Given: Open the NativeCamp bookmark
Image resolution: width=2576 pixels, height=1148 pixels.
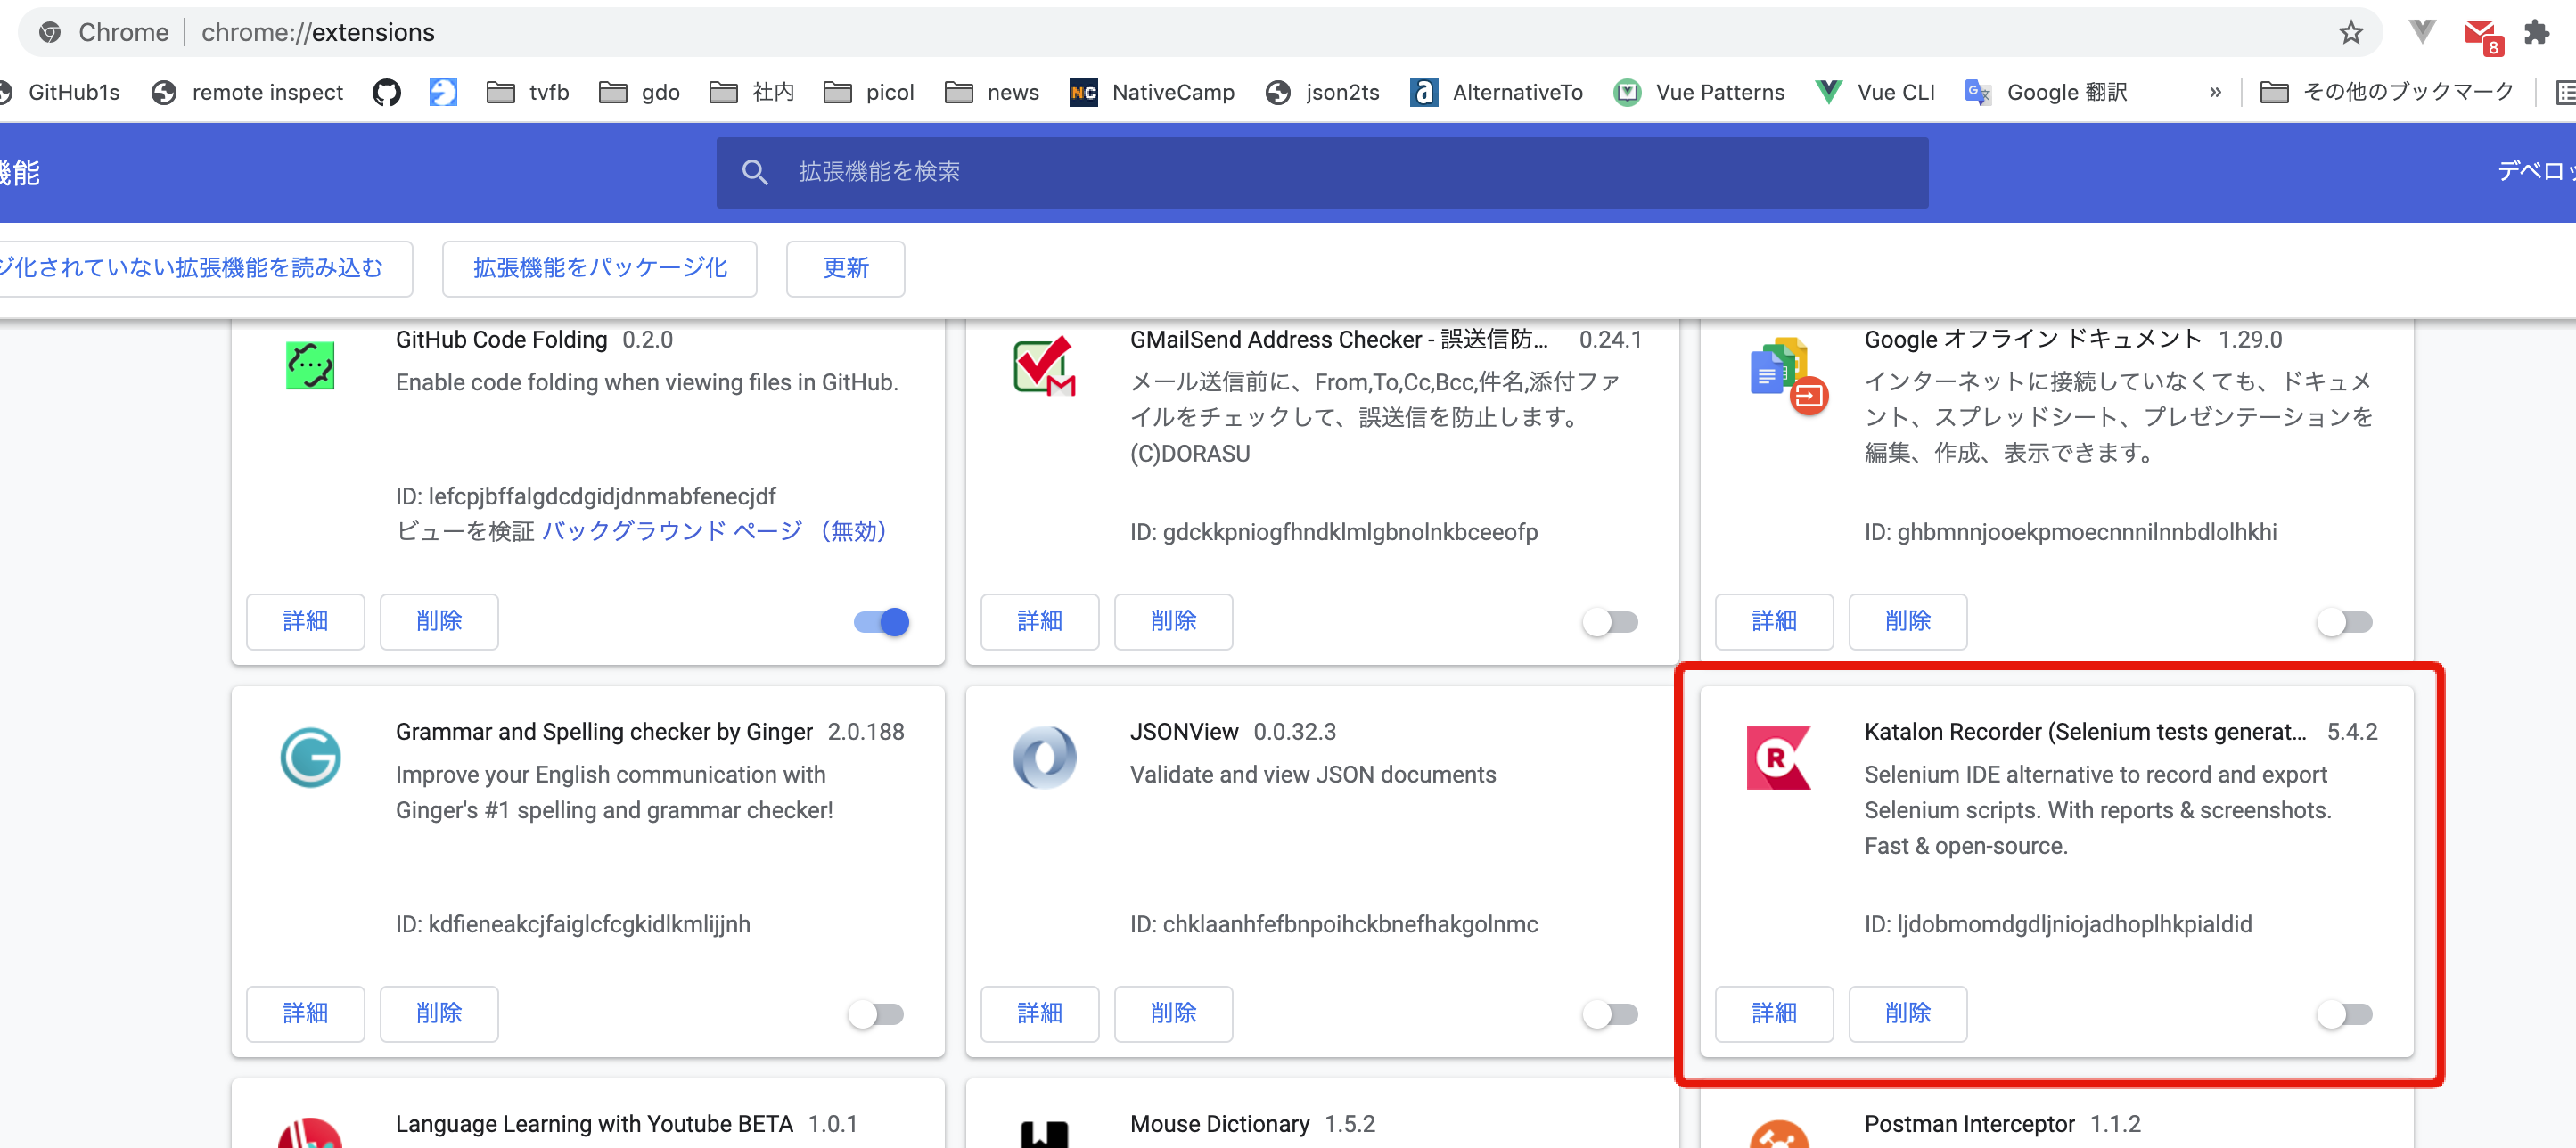Looking at the screenshot, I should pos(1152,92).
